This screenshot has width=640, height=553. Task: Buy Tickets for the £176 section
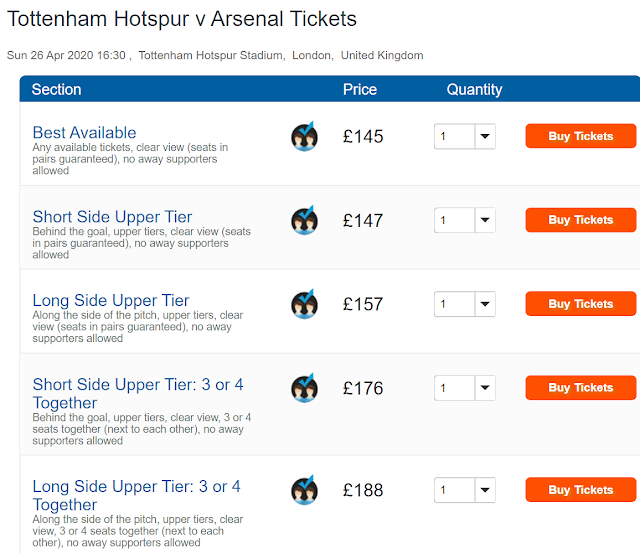point(580,388)
